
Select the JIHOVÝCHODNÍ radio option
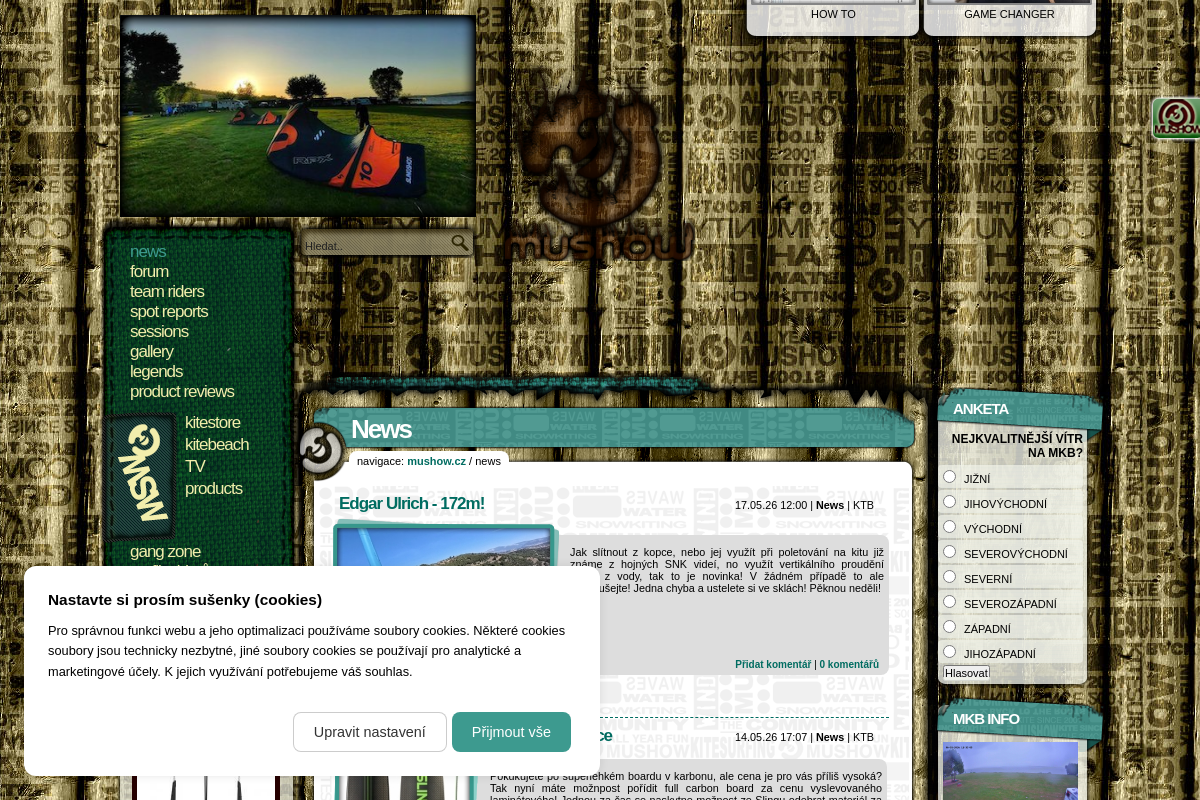coord(950,502)
